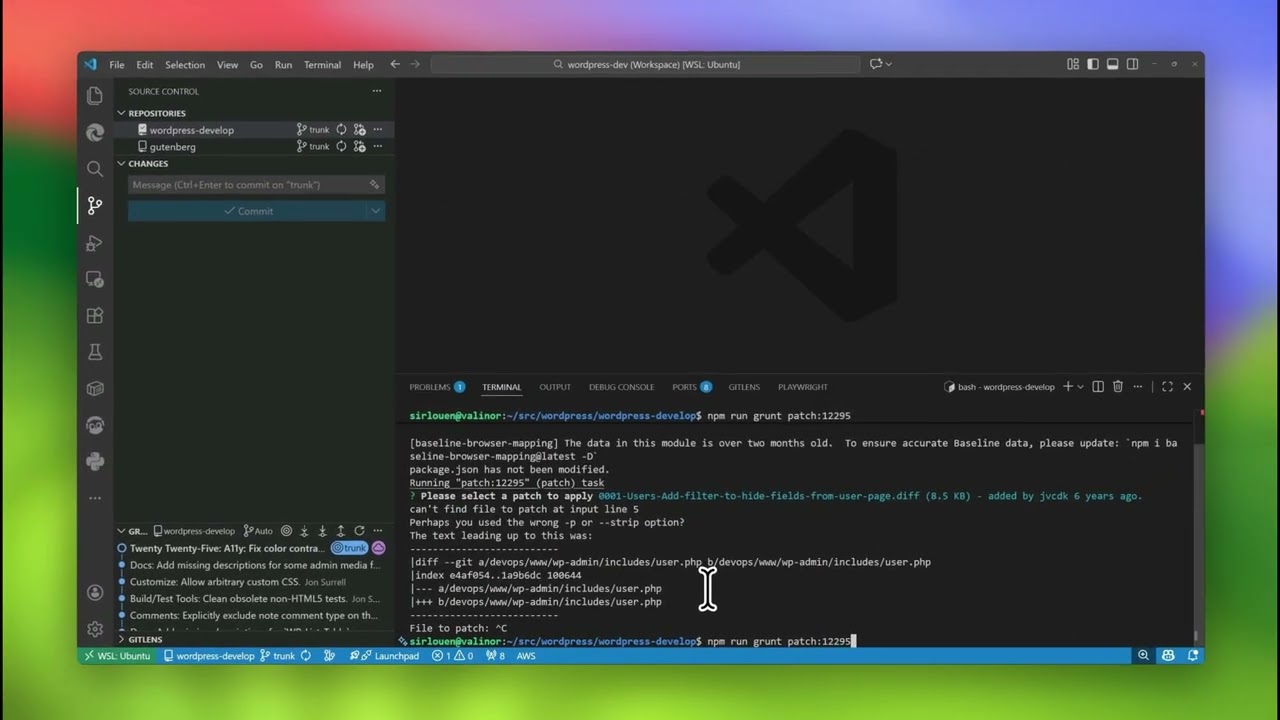
Task: Checkout branch via trunk on wordpress-develop row
Action: [313, 130]
